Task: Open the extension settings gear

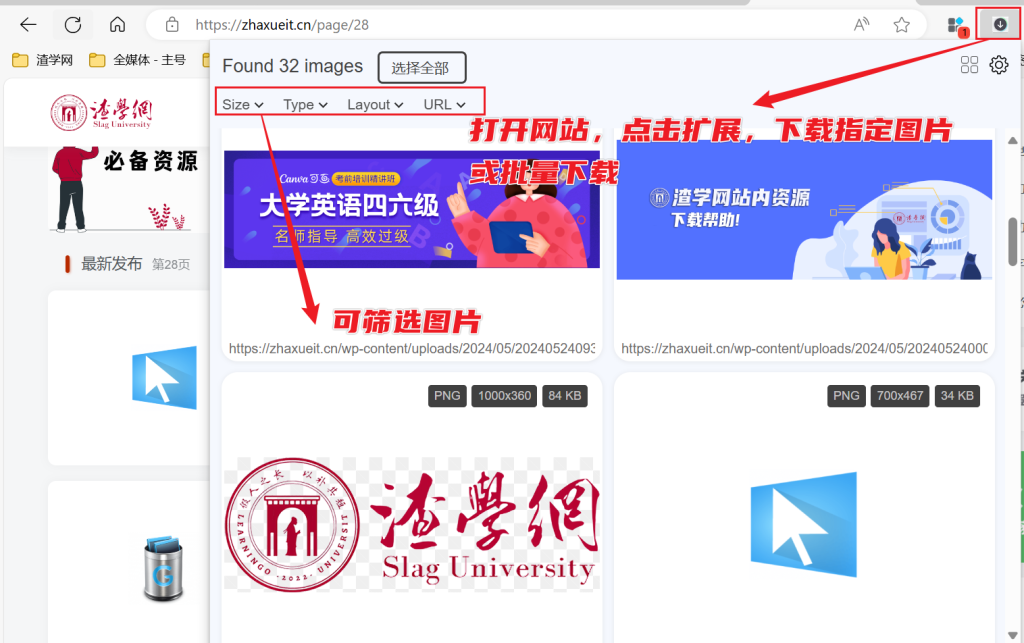Action: [x=997, y=64]
